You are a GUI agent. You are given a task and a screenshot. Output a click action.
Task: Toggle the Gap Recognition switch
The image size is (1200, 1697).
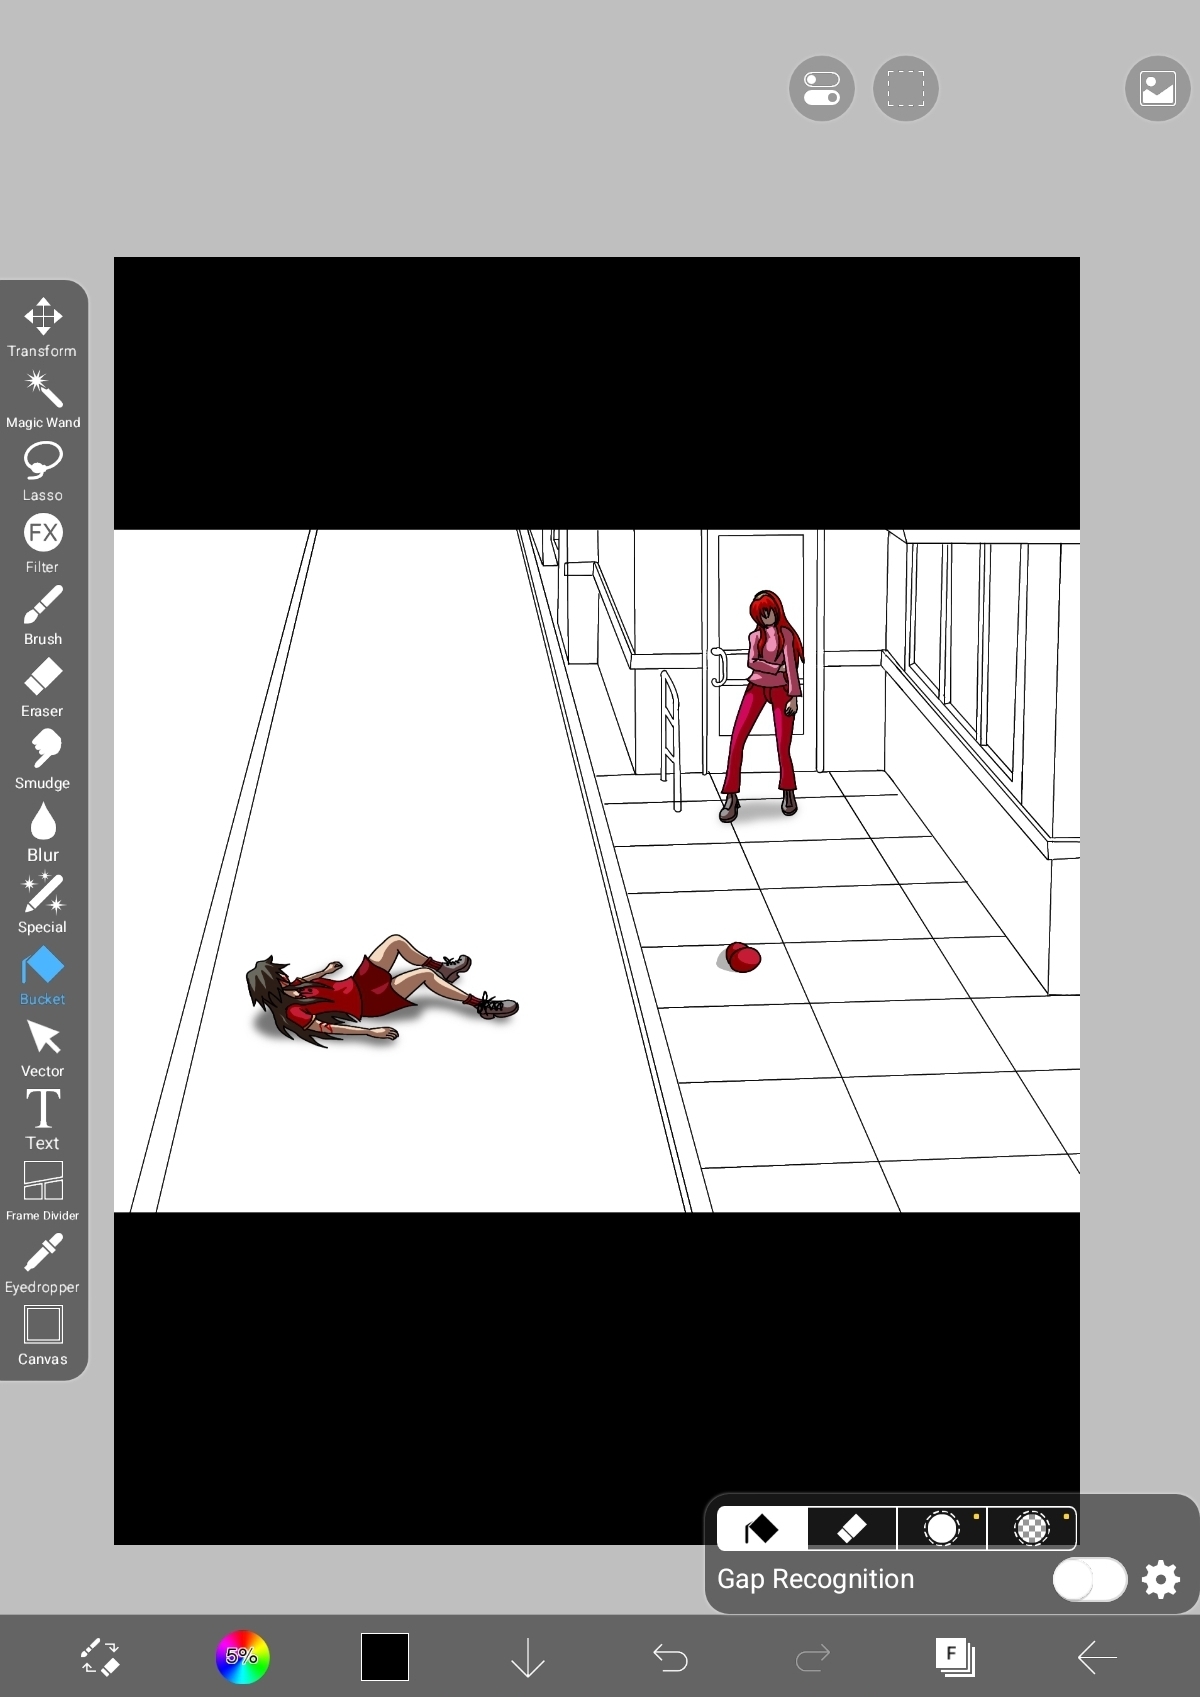1089,1580
